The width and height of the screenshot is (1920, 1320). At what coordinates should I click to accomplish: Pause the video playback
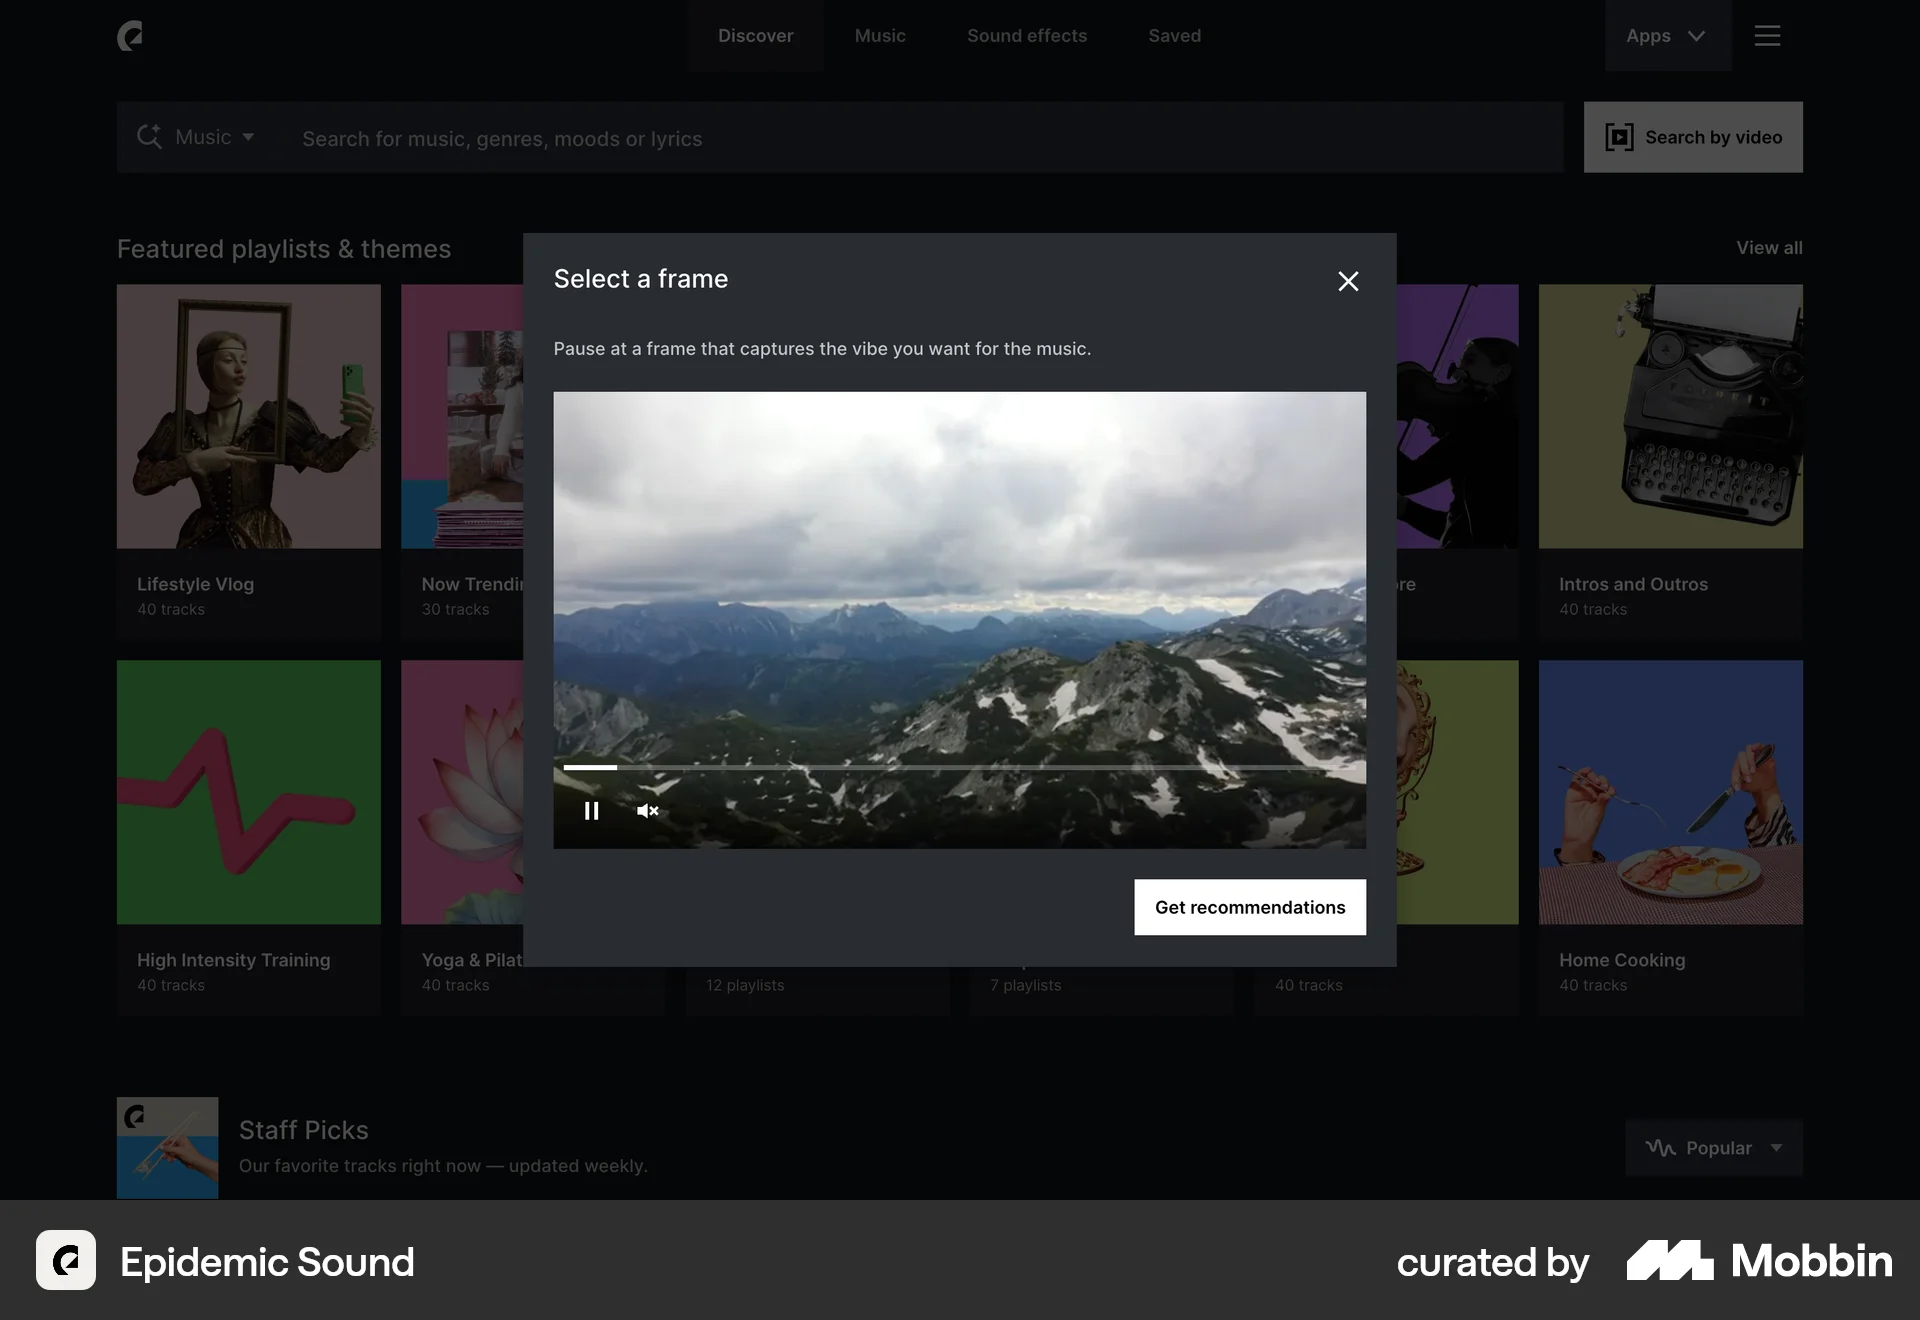coord(591,811)
